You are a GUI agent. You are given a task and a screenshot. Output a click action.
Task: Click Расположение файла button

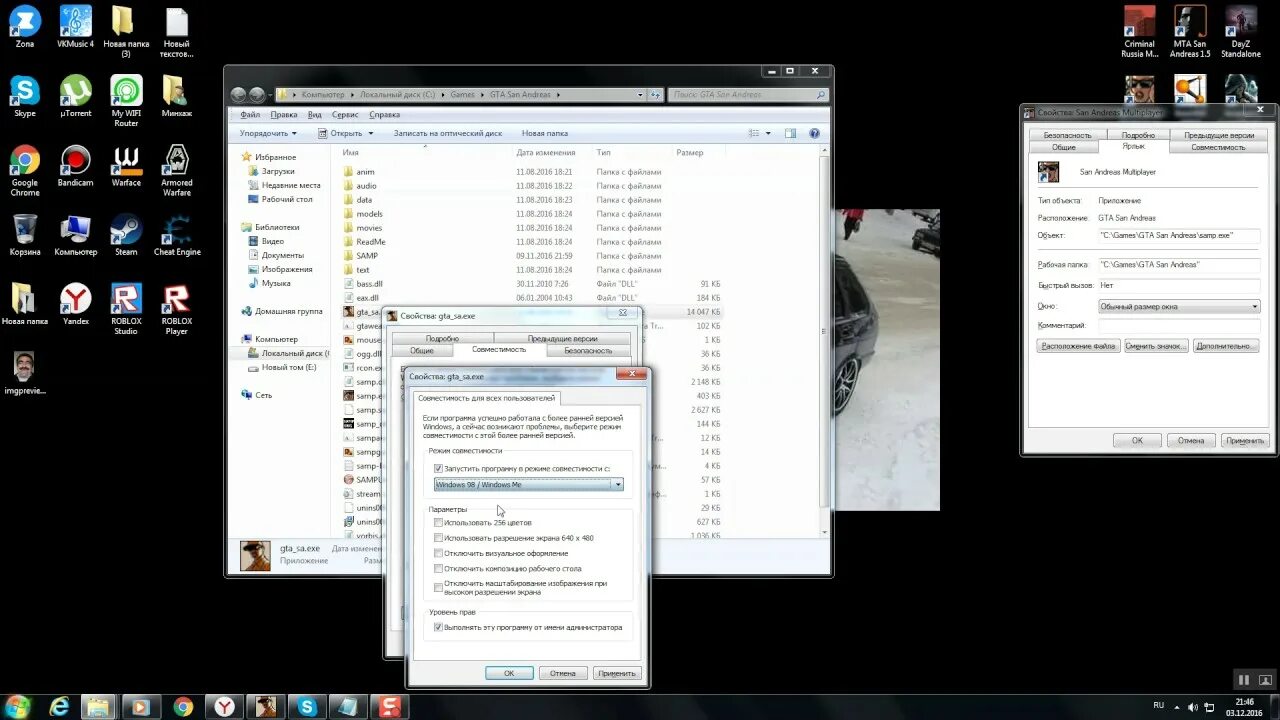click(x=1078, y=346)
